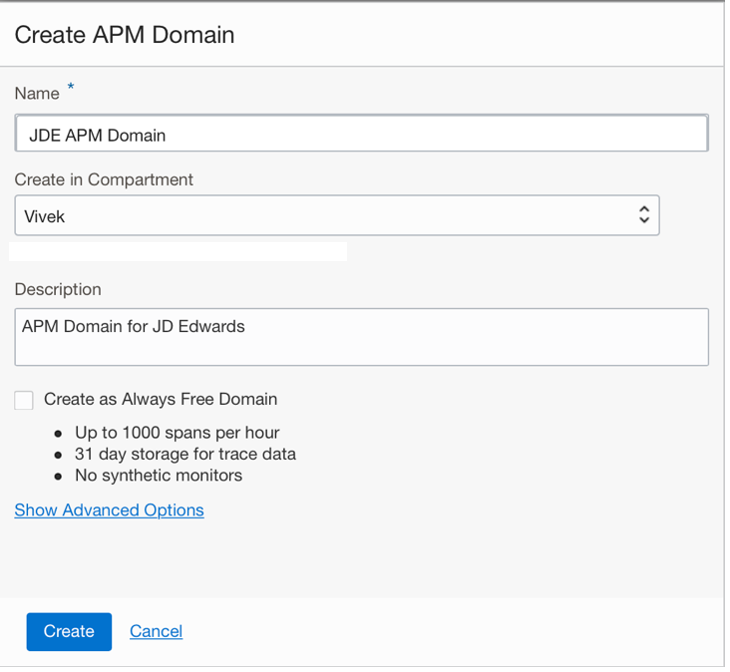Click the 'Up to 1000 spans per hour' text
The image size is (730, 672).
pos(177,433)
